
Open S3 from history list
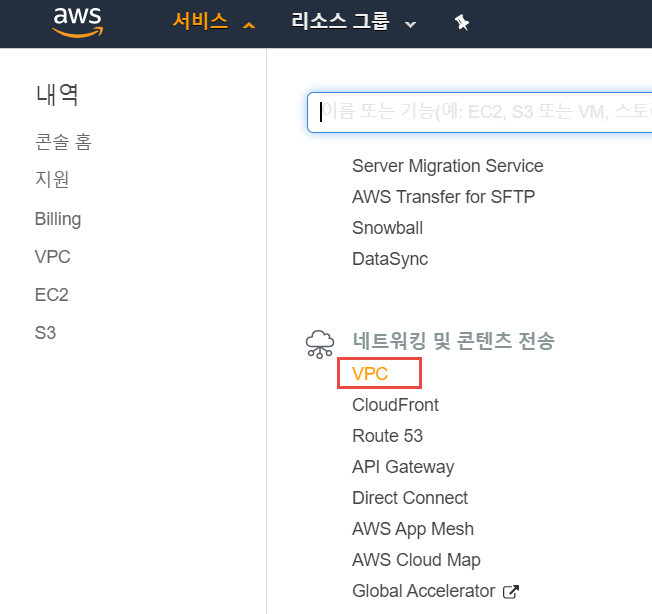pyautogui.click(x=45, y=333)
